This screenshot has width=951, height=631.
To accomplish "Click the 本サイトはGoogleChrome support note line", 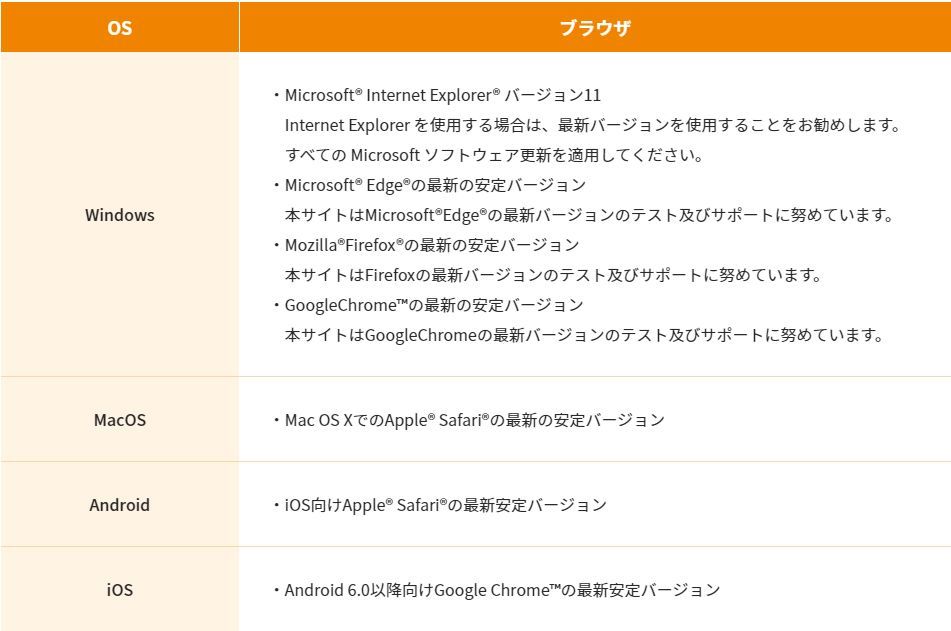I will pyautogui.click(x=584, y=335).
